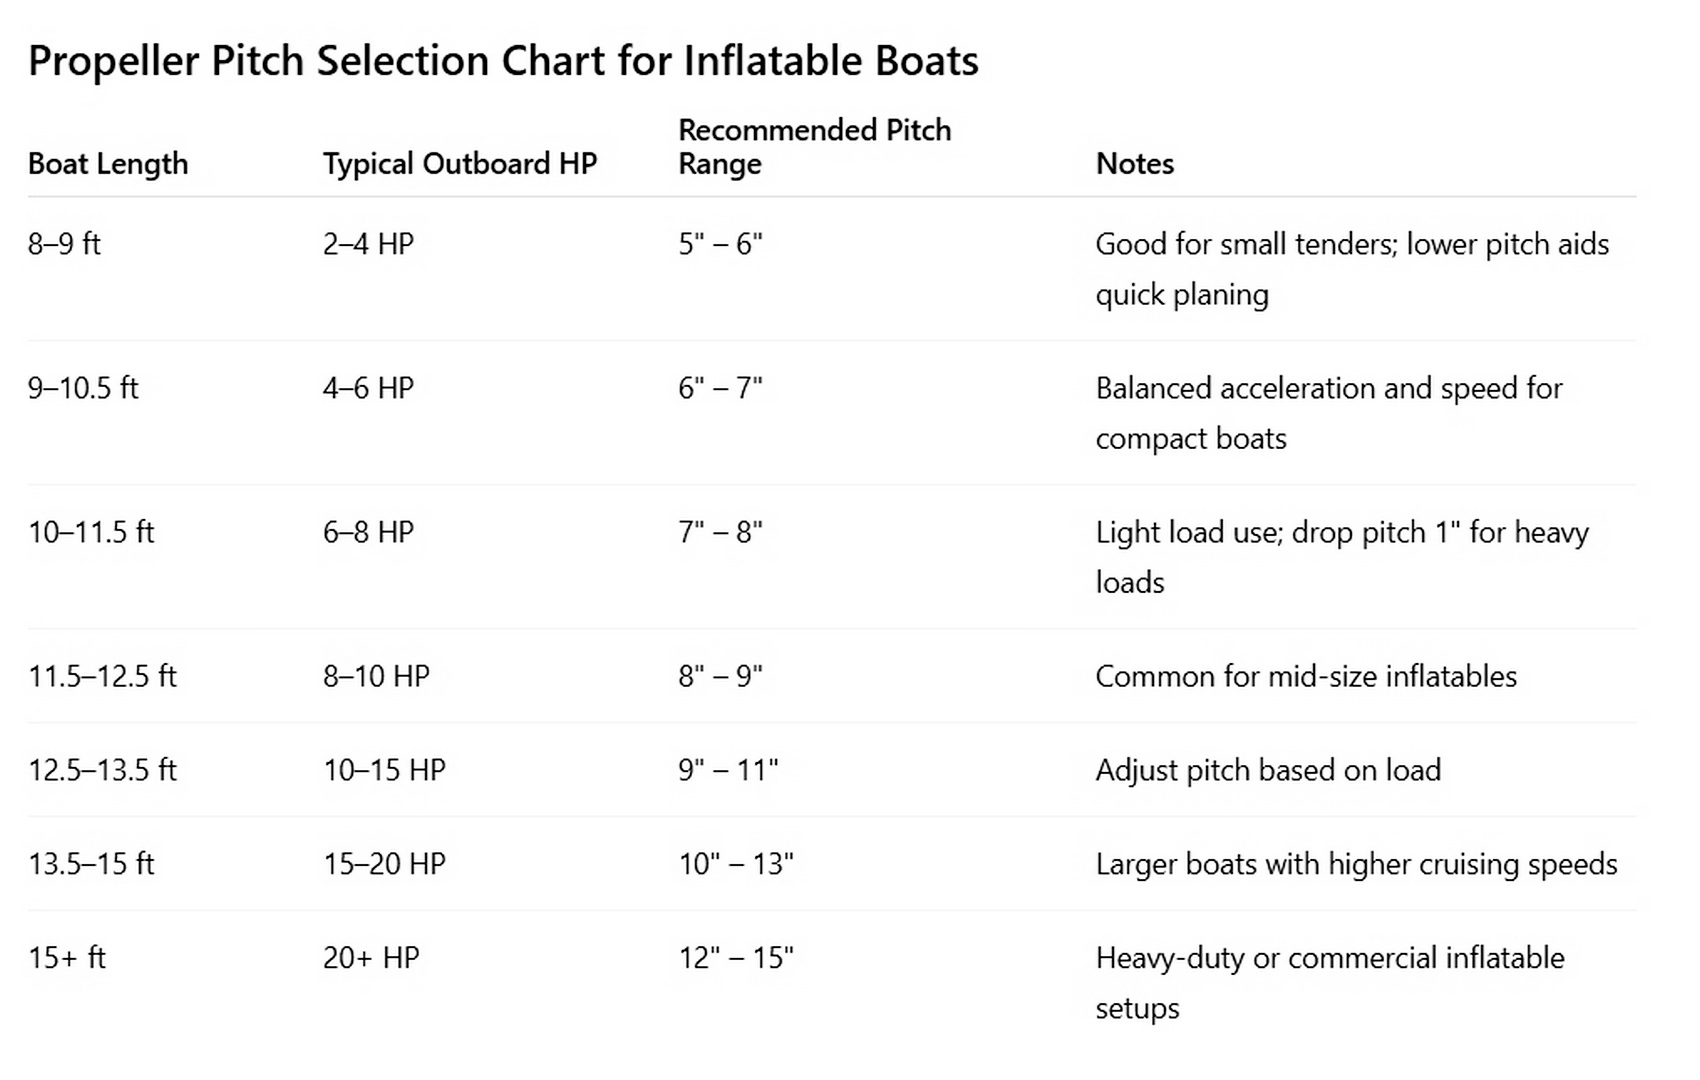This screenshot has height=1080, width=1700.
Task: Click the 7" – 8" pitch cell
Action: tap(720, 532)
